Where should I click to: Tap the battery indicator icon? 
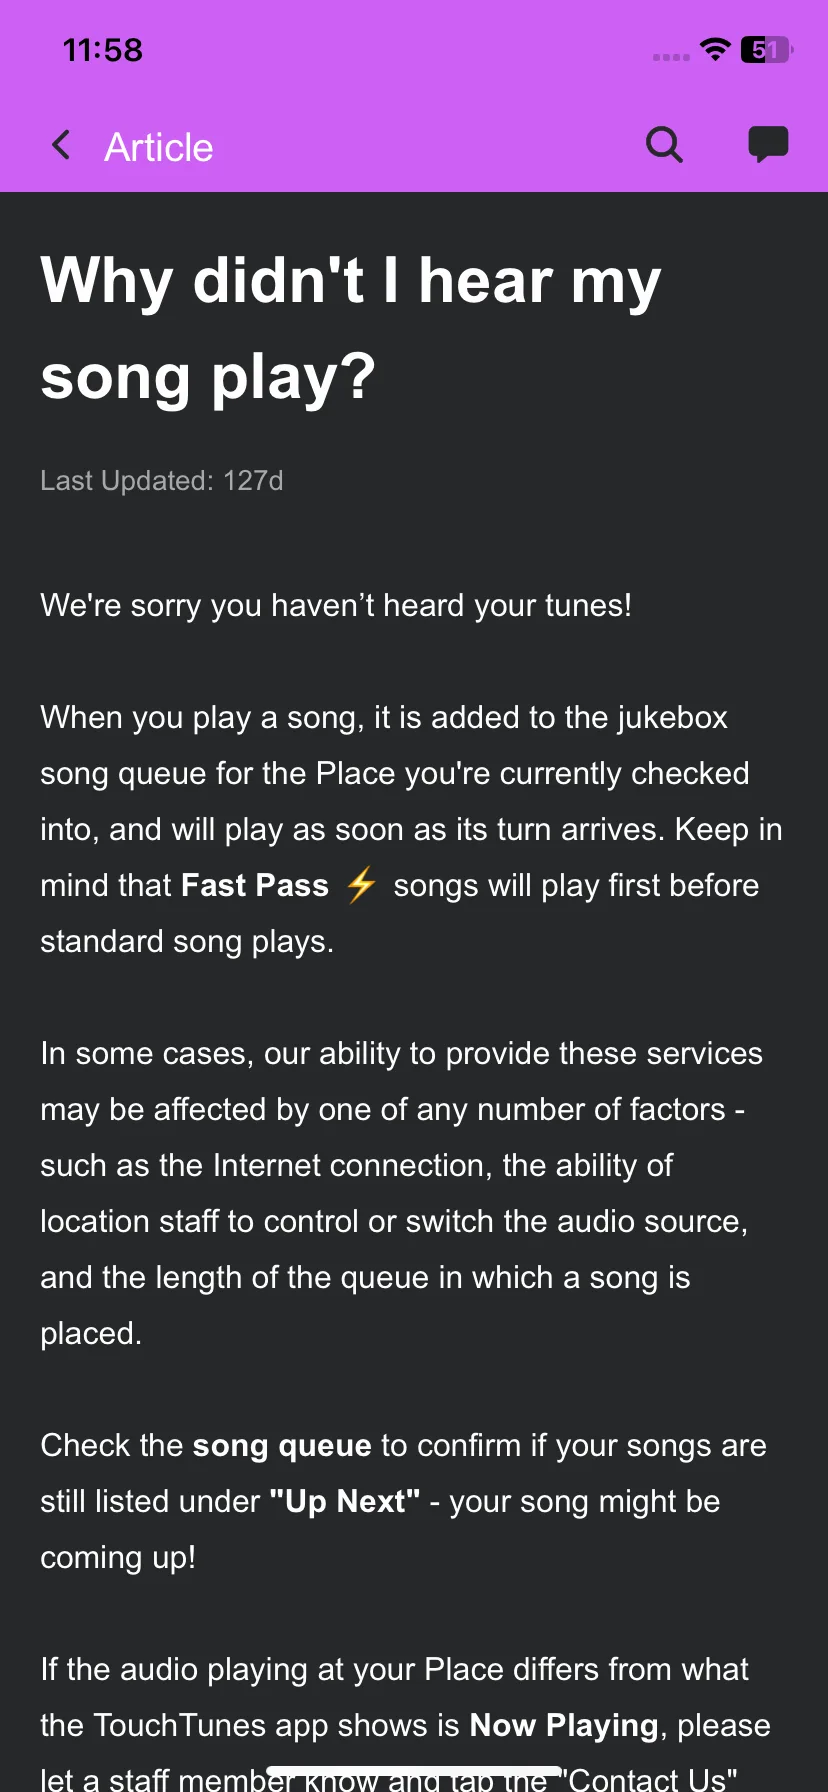766,49
